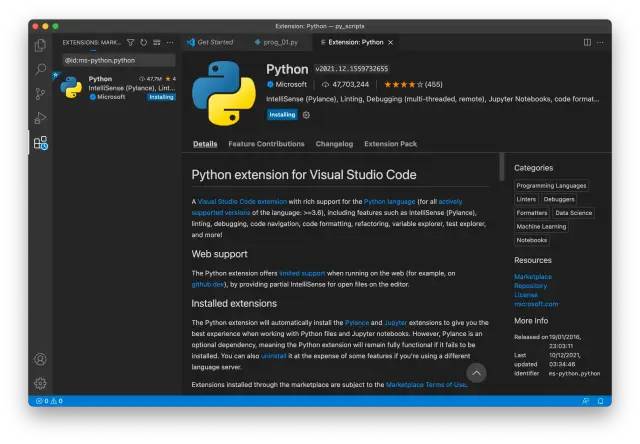
Task: Open Source Control view in activity bar
Action: 40,94
